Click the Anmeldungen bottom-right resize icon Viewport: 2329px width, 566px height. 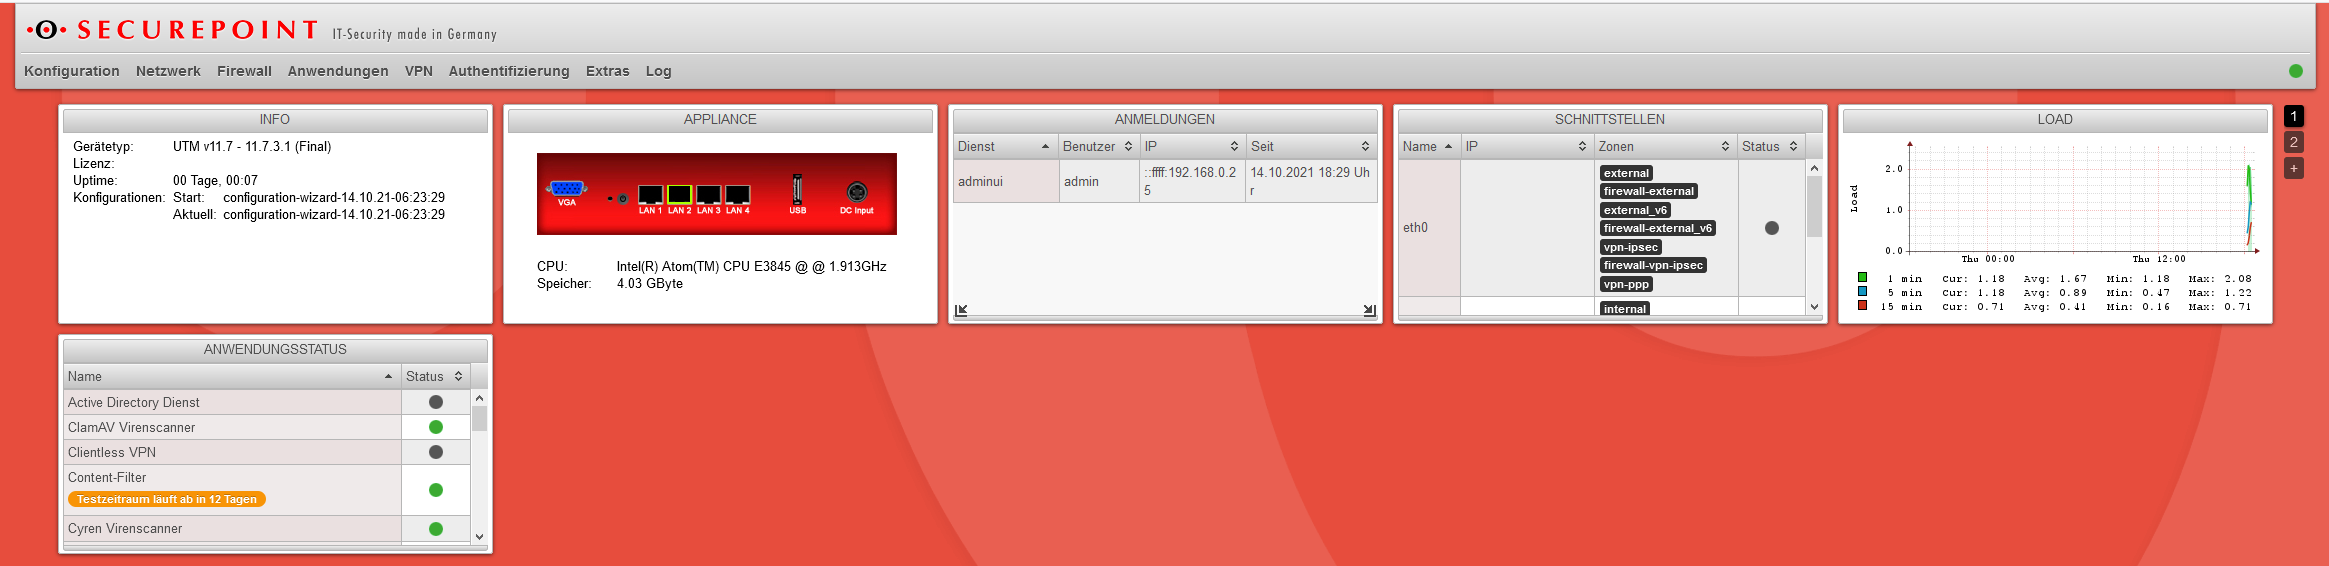point(1369,310)
